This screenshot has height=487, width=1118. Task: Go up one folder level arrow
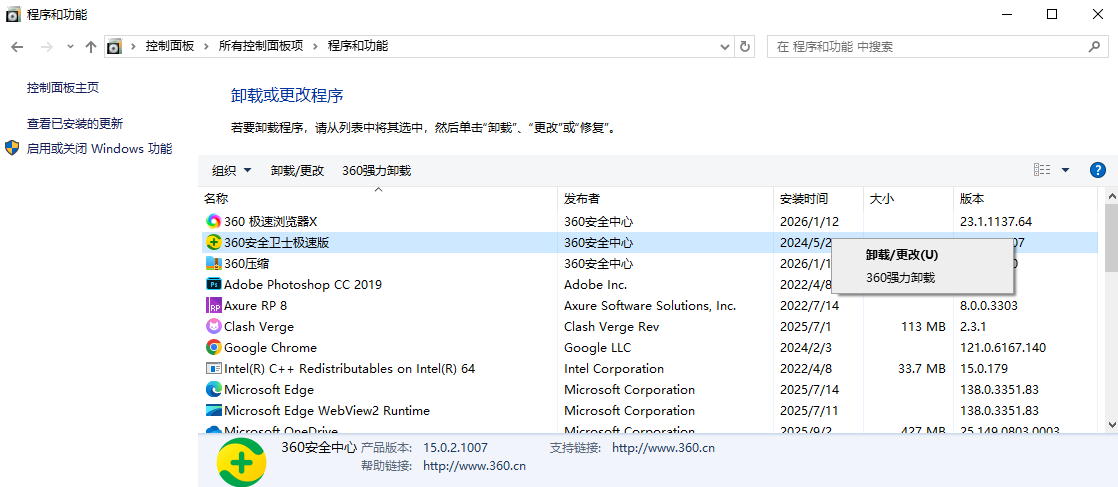coord(91,46)
